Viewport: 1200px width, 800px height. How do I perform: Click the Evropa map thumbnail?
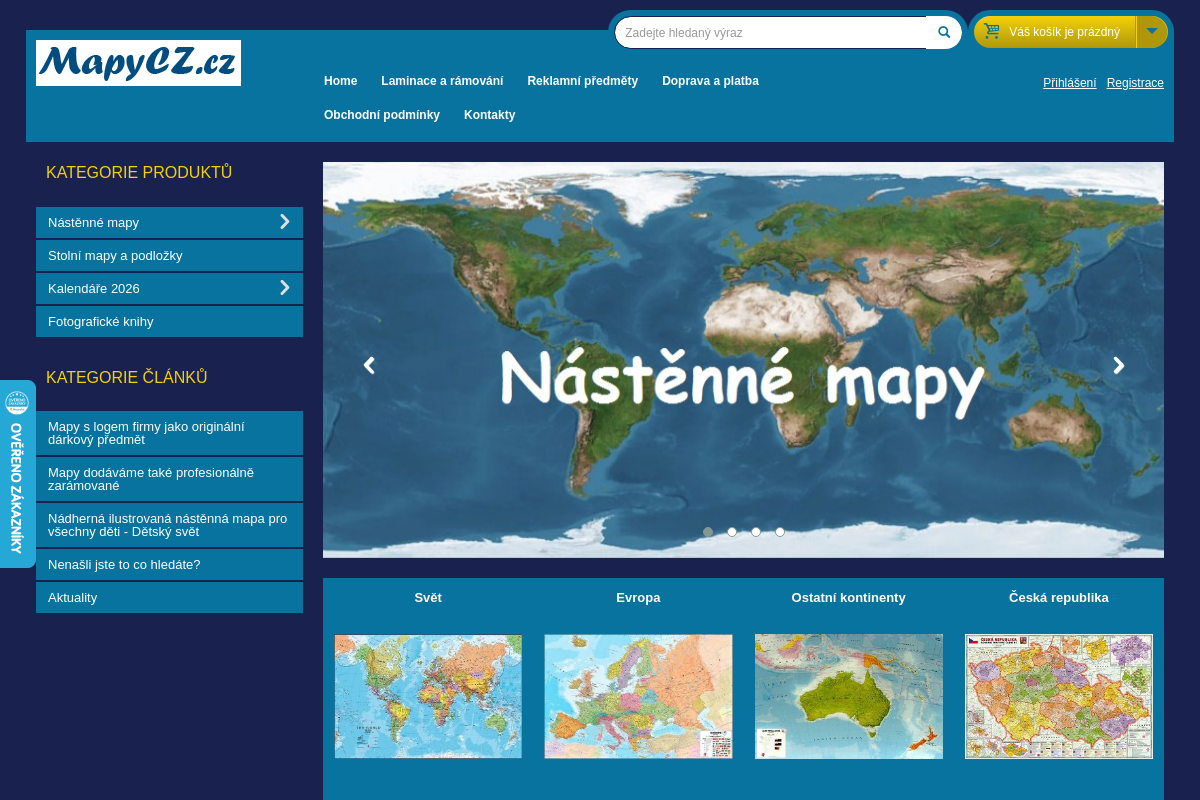click(x=638, y=696)
